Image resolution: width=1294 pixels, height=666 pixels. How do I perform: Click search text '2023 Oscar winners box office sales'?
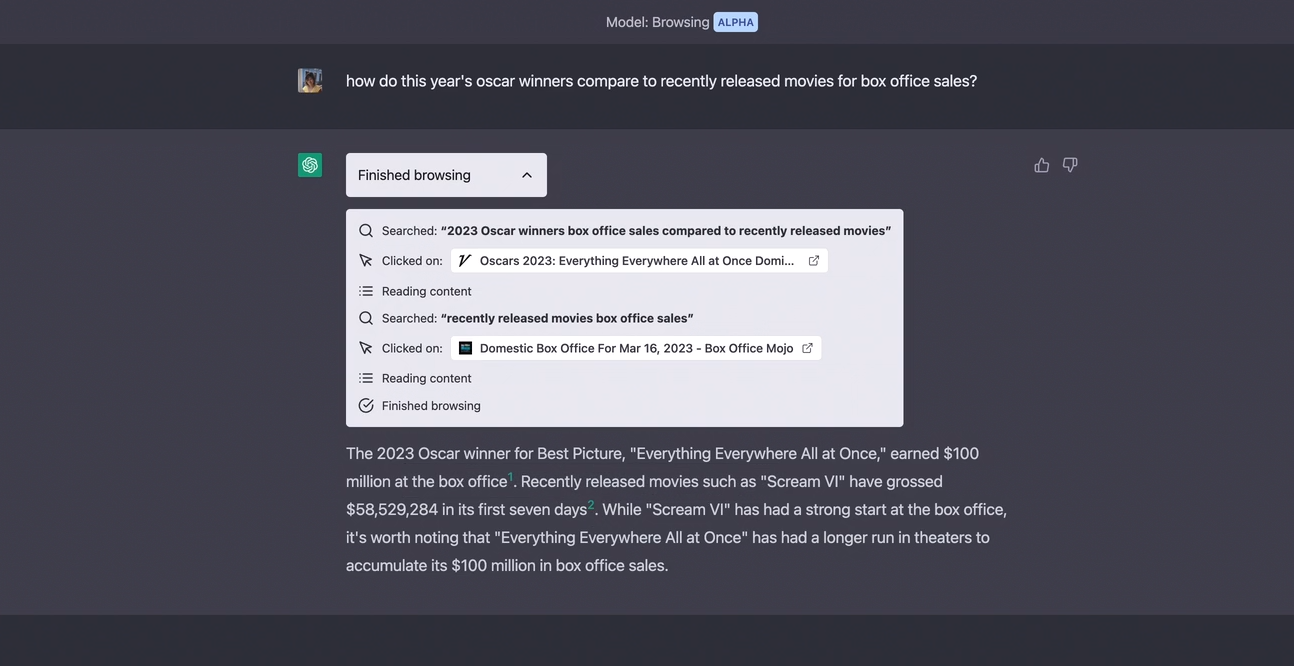coord(666,231)
